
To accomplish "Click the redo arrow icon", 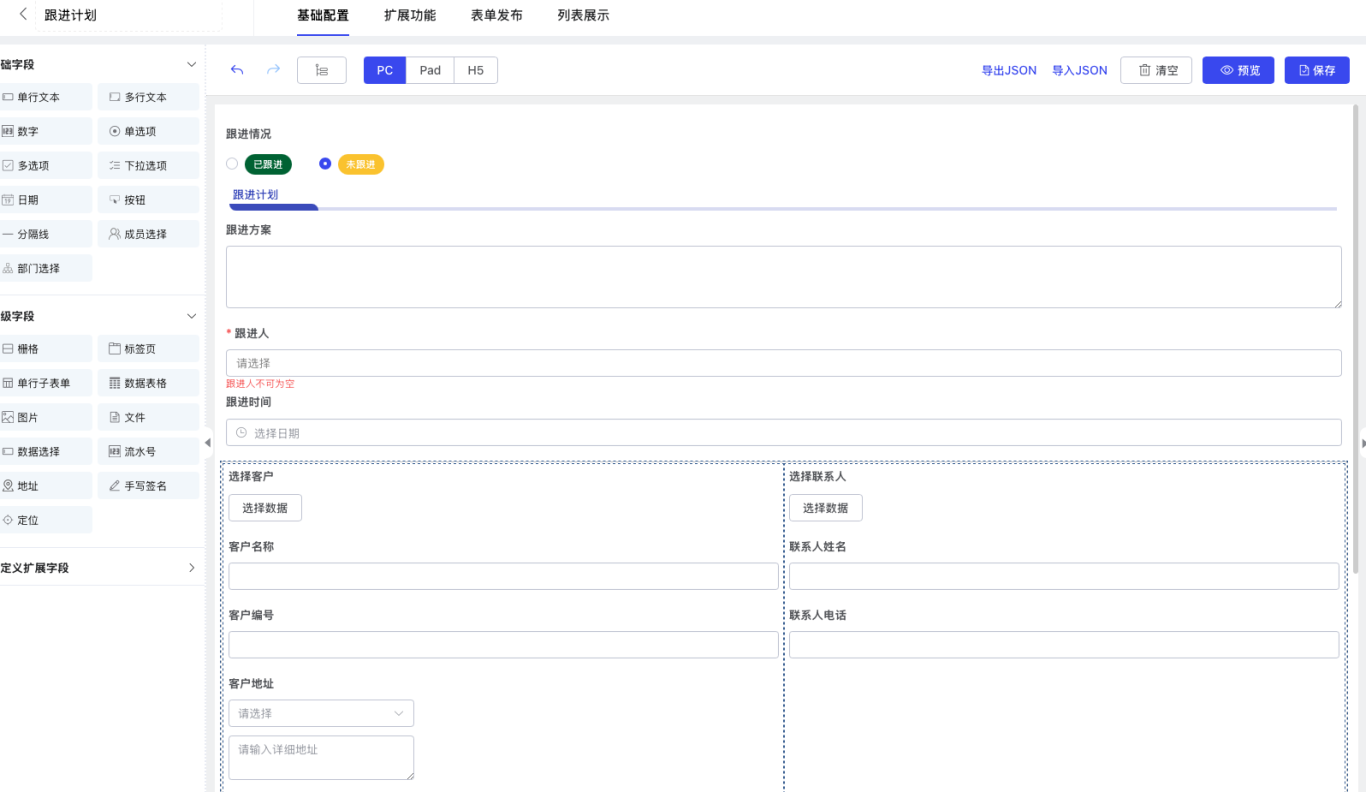I will tap(273, 70).
